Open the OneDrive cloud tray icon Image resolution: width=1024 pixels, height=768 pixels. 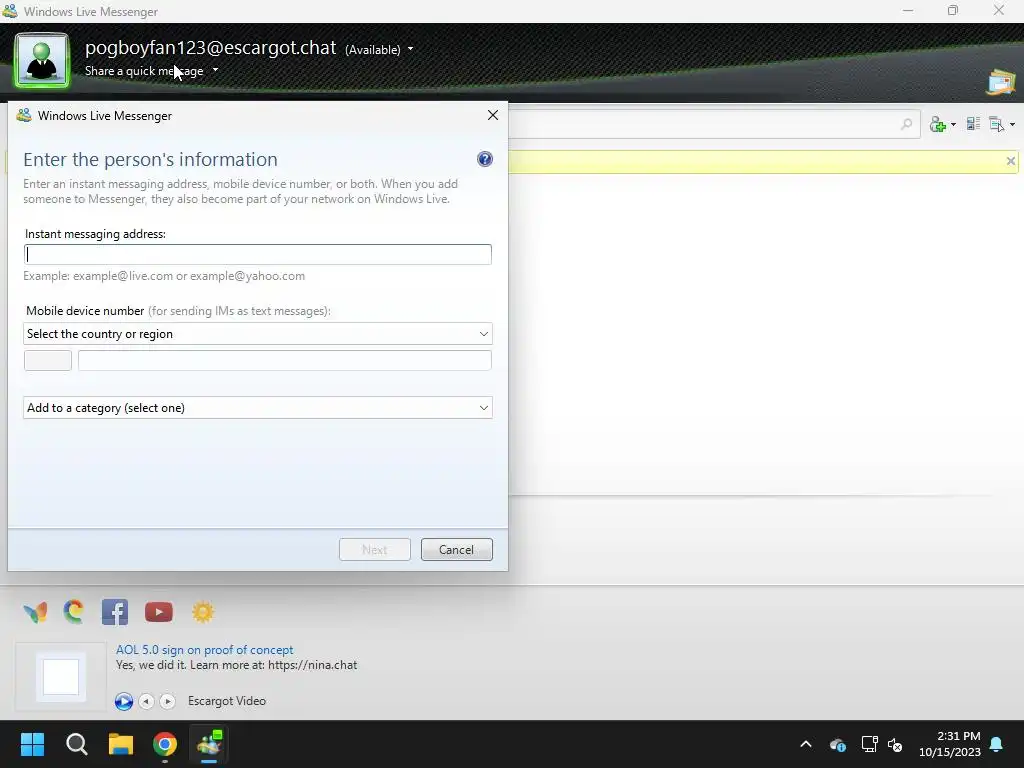pos(838,744)
